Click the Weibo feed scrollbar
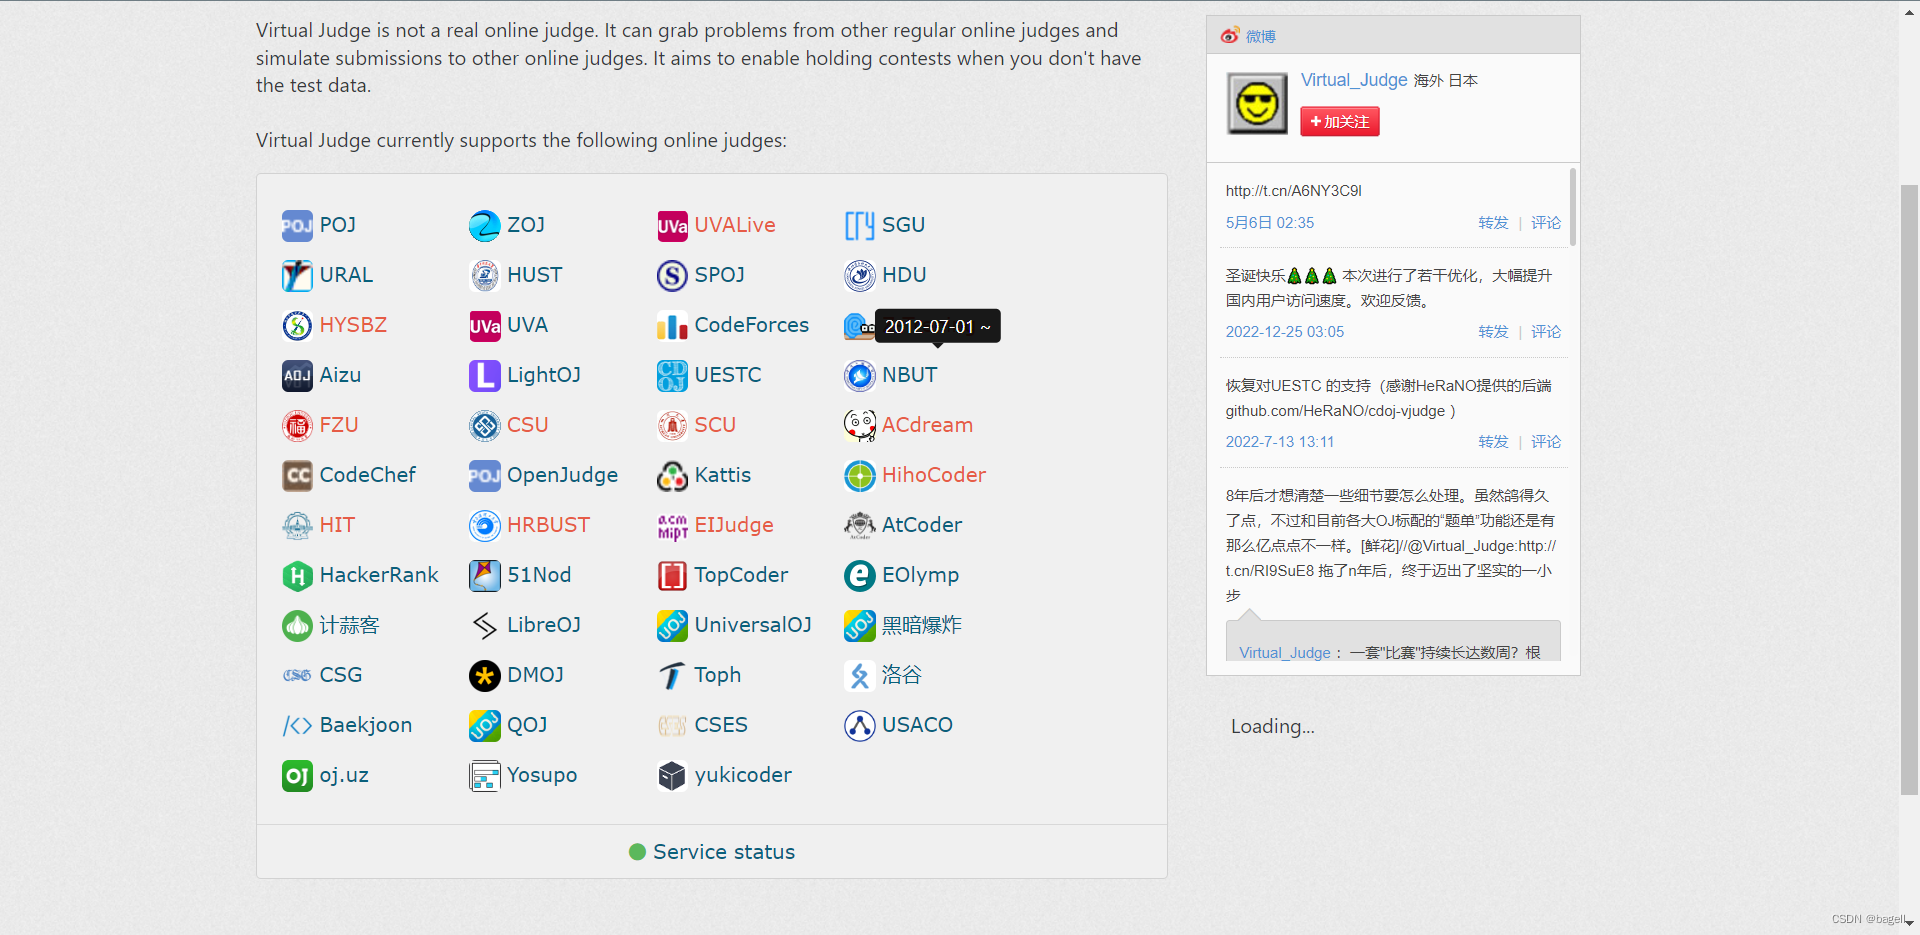 (x=1573, y=208)
